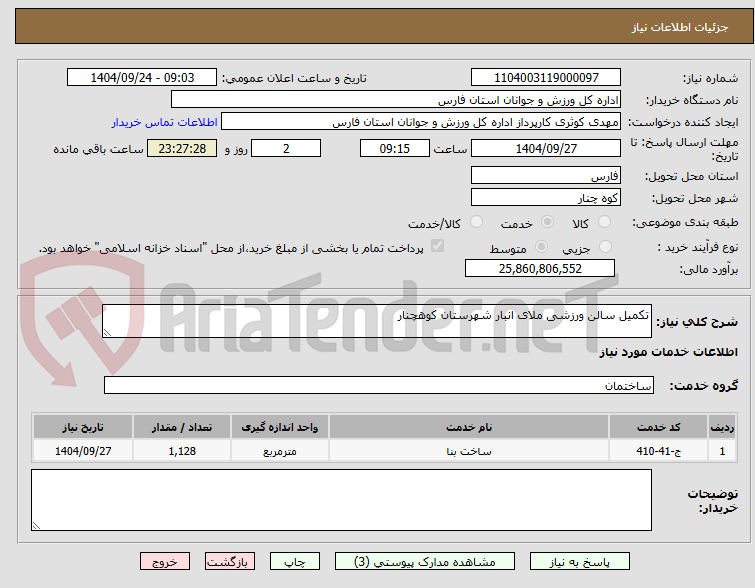The image size is (755, 588).
Task: Click the خروج exit button
Action: point(165,562)
